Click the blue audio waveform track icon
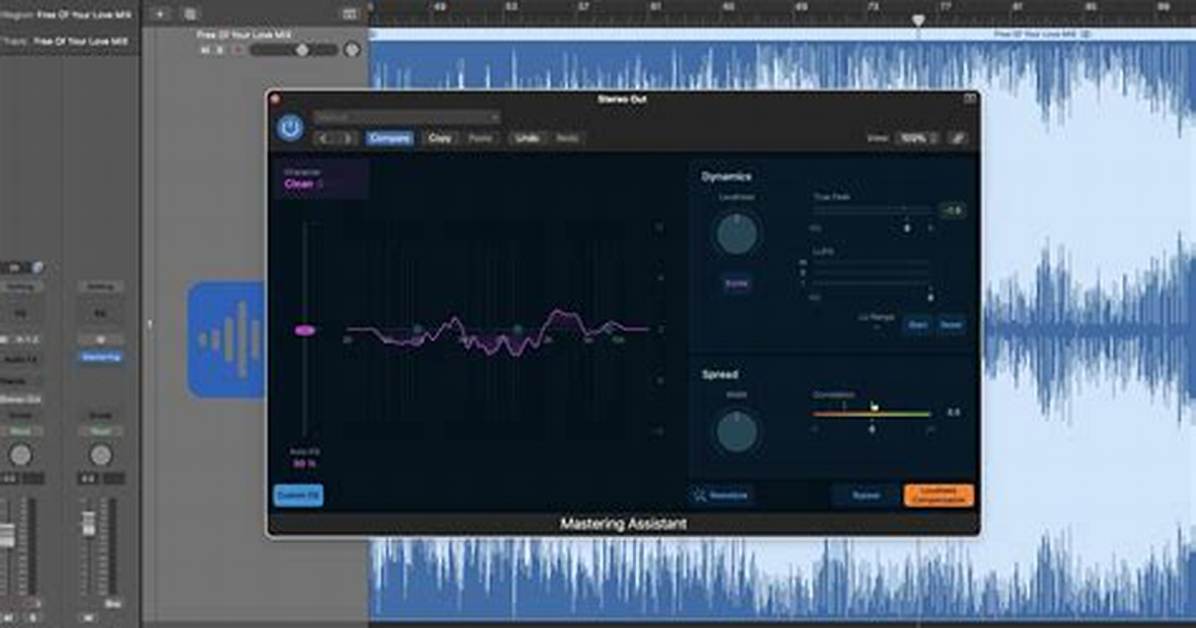Viewport: 1196px width, 628px height. pyautogui.click(x=227, y=340)
